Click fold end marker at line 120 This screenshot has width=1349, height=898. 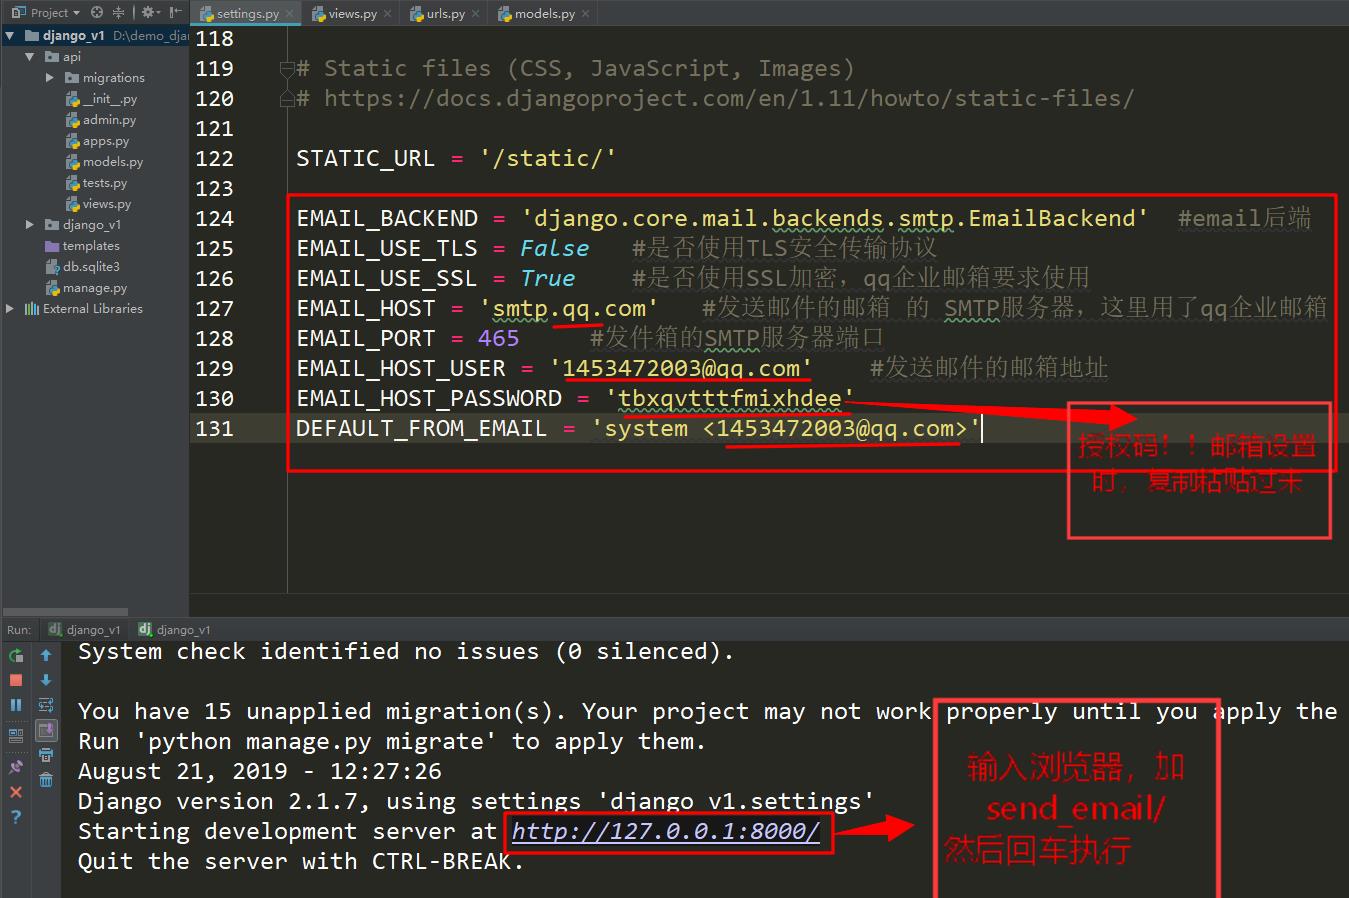click(287, 99)
